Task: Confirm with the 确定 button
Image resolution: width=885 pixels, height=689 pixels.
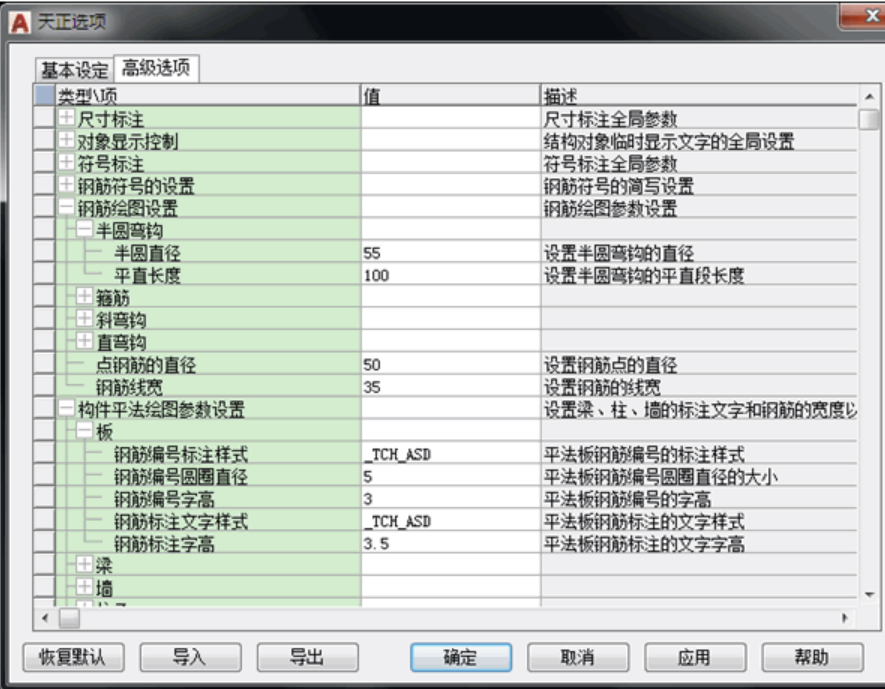Action: point(461,657)
